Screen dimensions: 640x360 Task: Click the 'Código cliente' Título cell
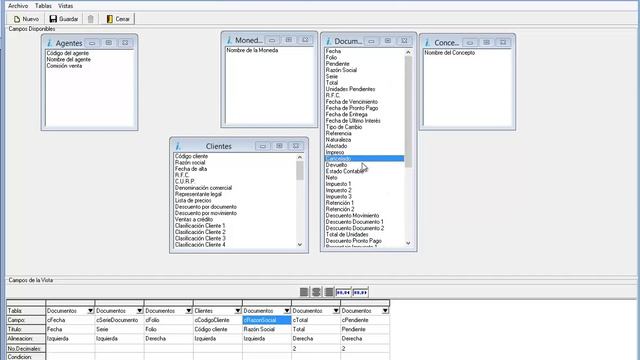(218, 329)
